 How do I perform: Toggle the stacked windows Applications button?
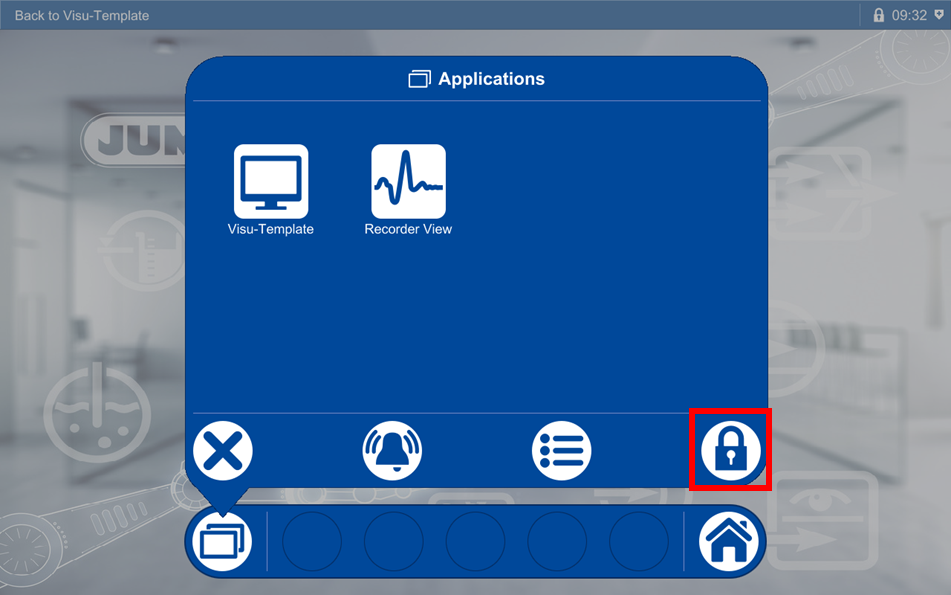pos(222,541)
